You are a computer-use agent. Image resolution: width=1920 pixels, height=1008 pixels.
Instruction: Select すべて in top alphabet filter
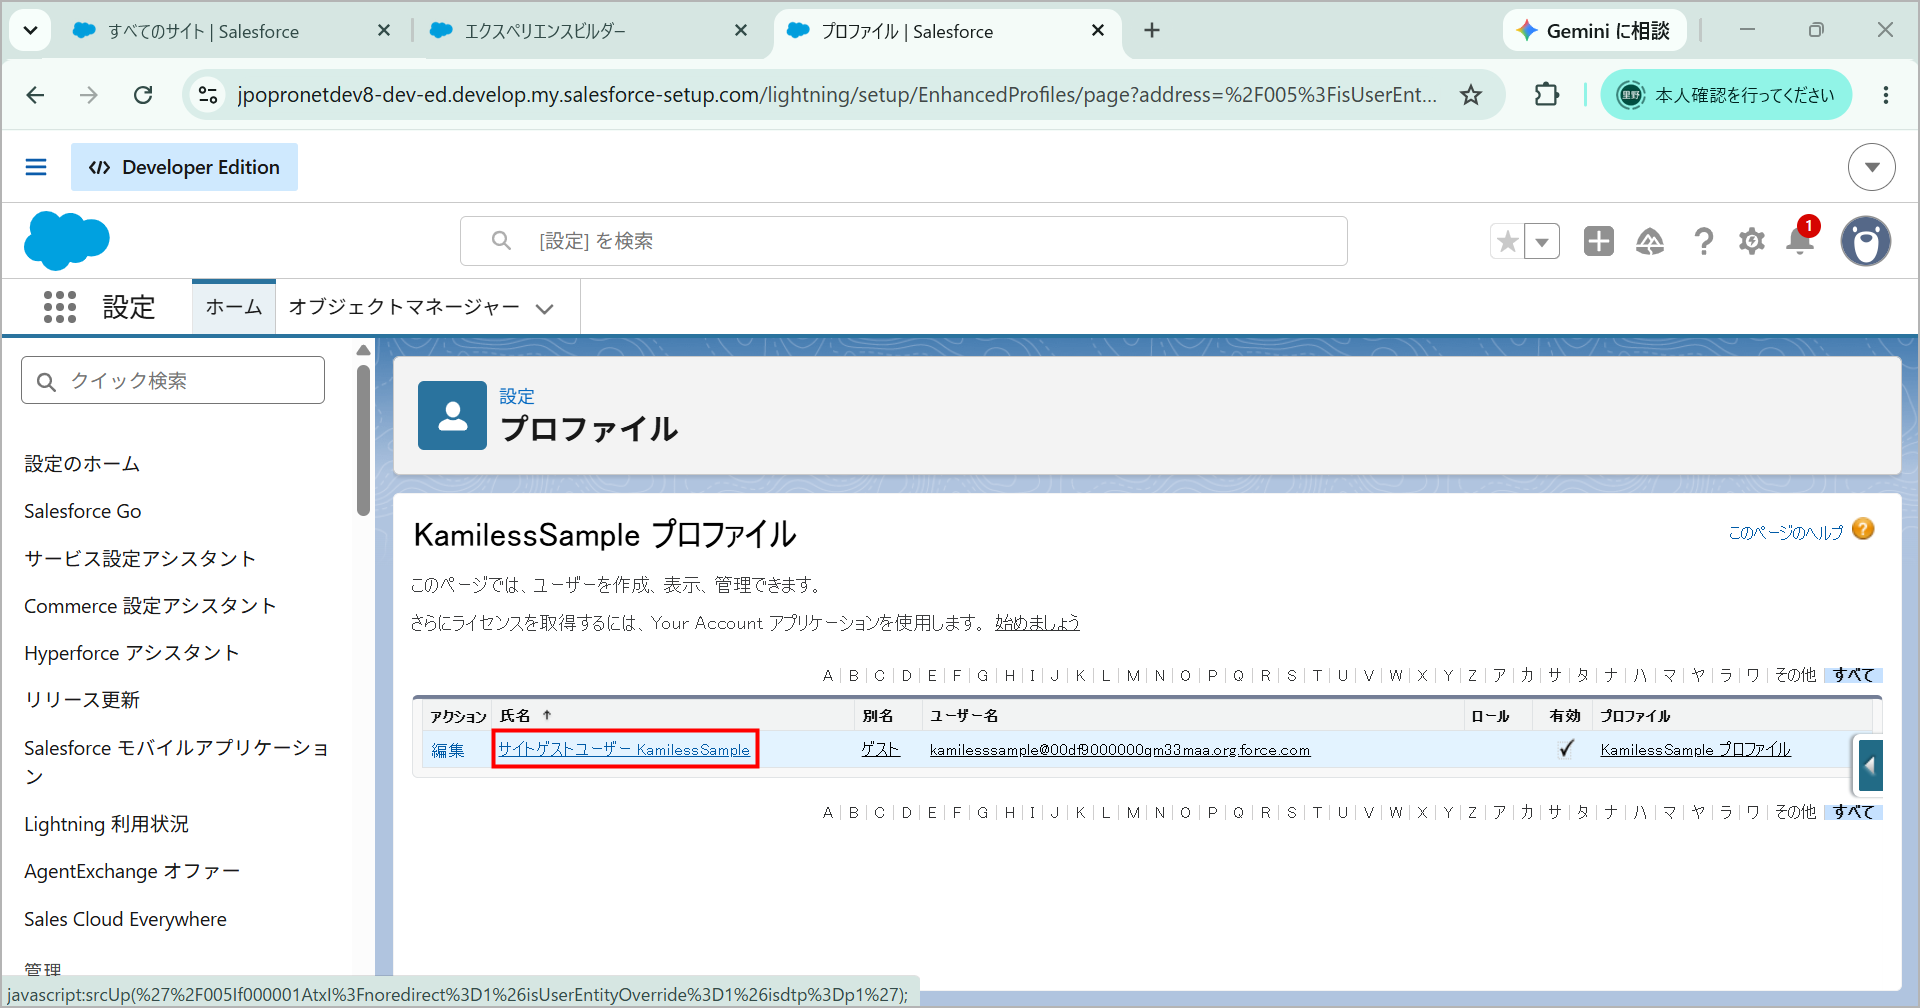[1853, 675]
